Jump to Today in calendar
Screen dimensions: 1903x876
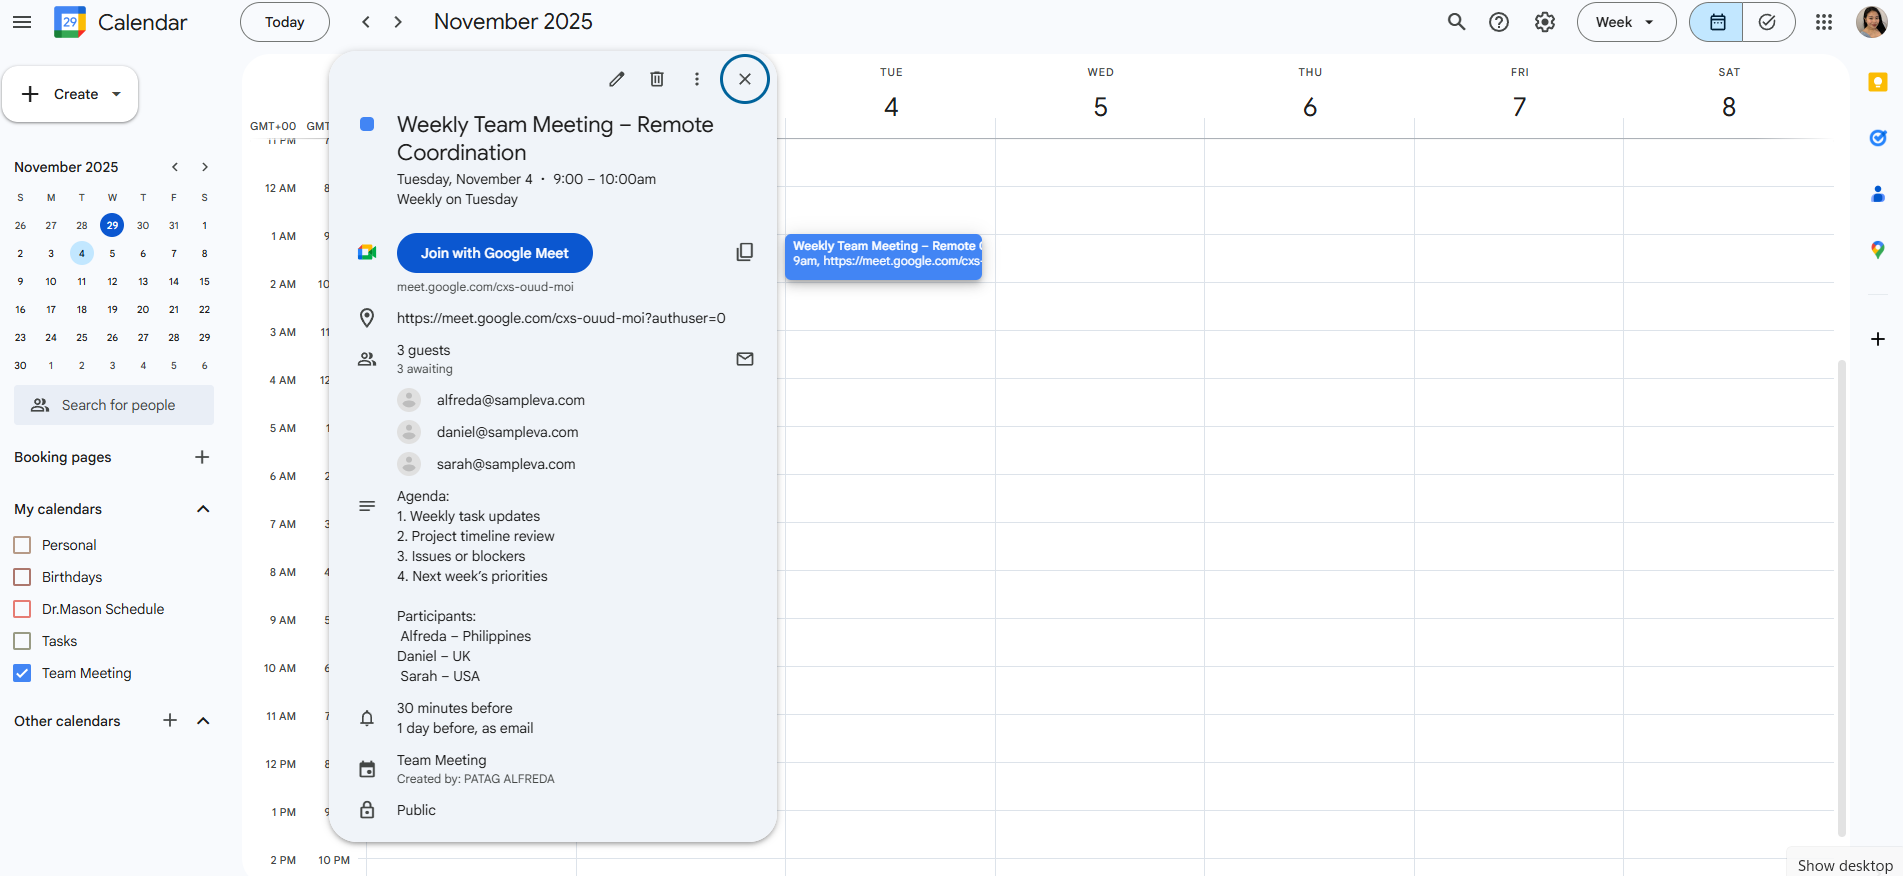coord(284,22)
